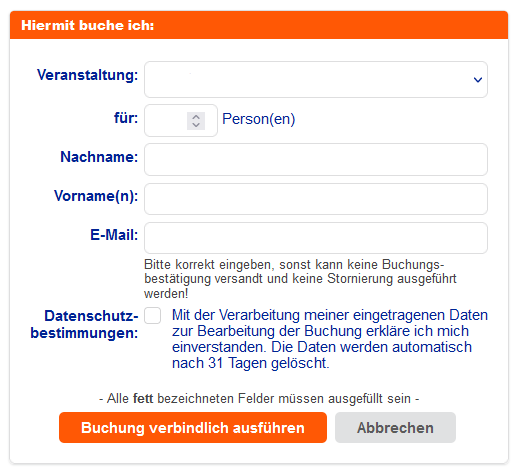Focus the number of persons field
The image size is (526, 476).
[x=181, y=120]
